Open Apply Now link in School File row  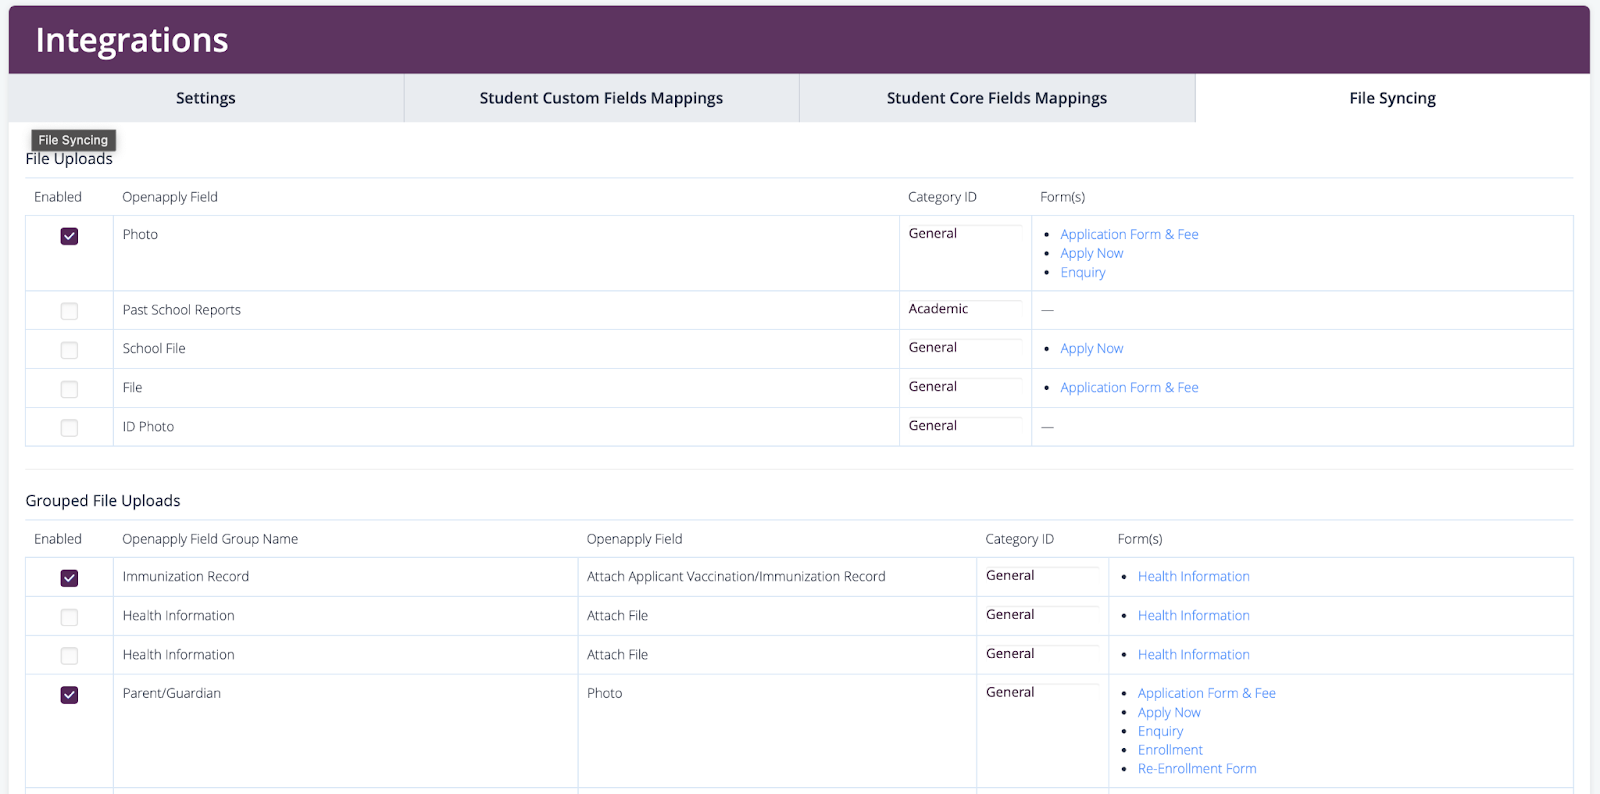(x=1091, y=349)
